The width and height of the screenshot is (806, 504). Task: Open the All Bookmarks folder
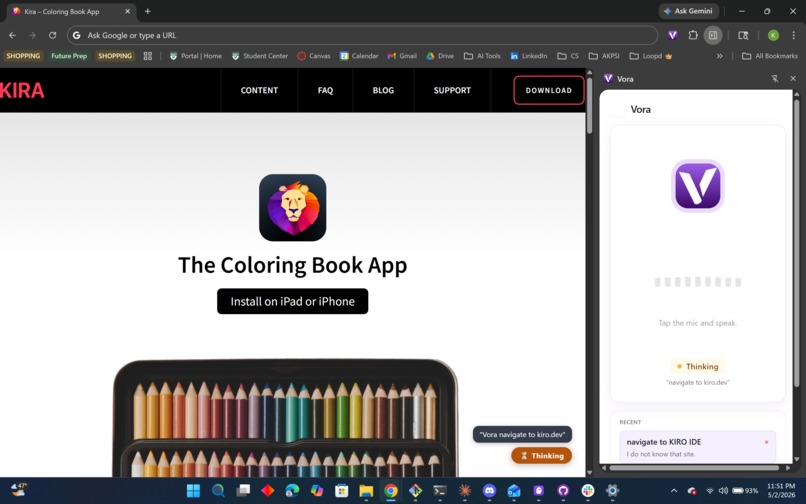point(770,56)
